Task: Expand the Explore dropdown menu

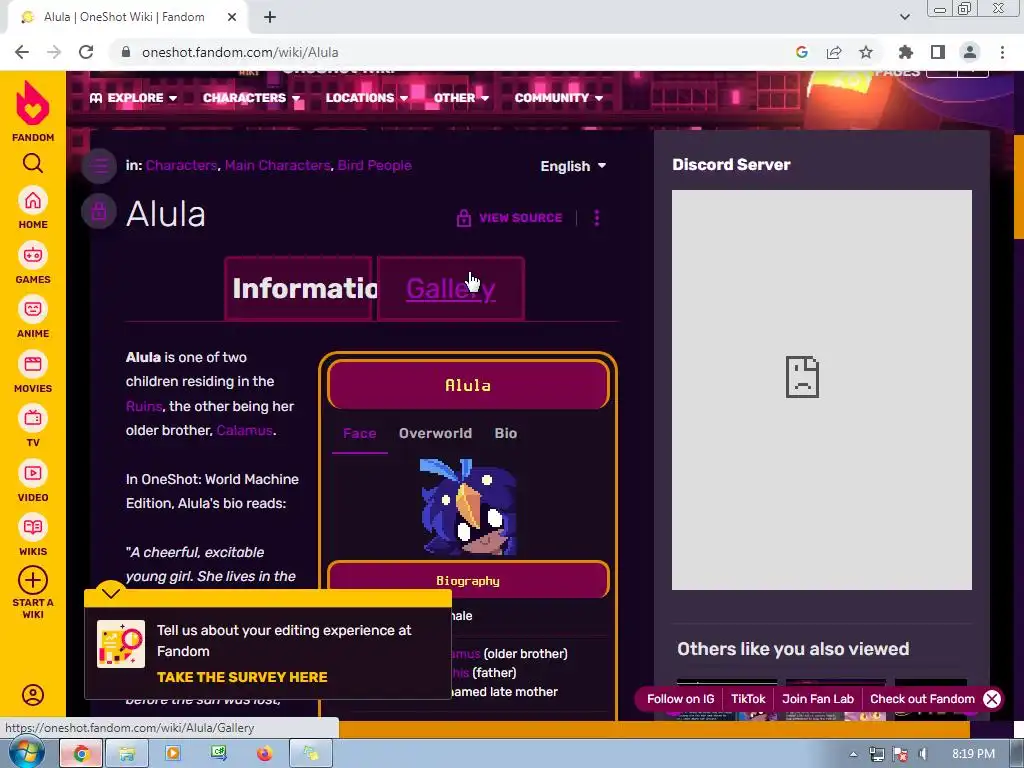Action: pyautogui.click(x=134, y=98)
